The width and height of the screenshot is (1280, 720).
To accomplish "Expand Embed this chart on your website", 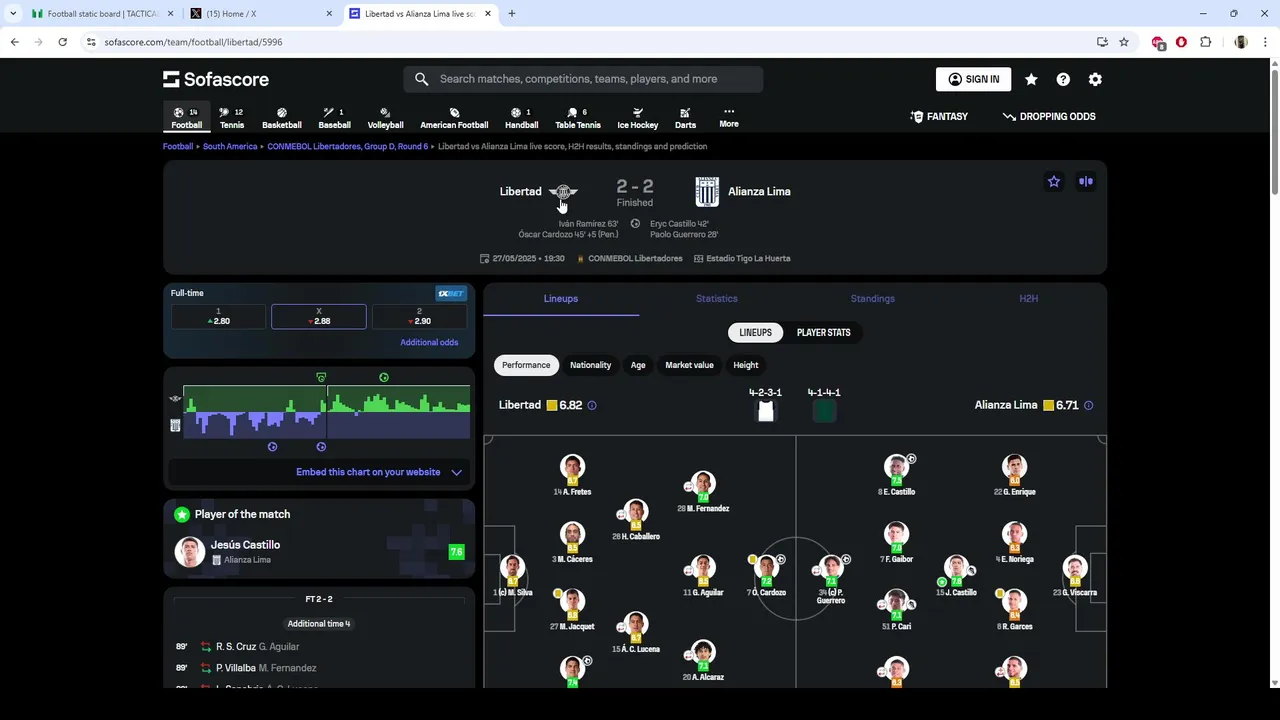I will (379, 472).
